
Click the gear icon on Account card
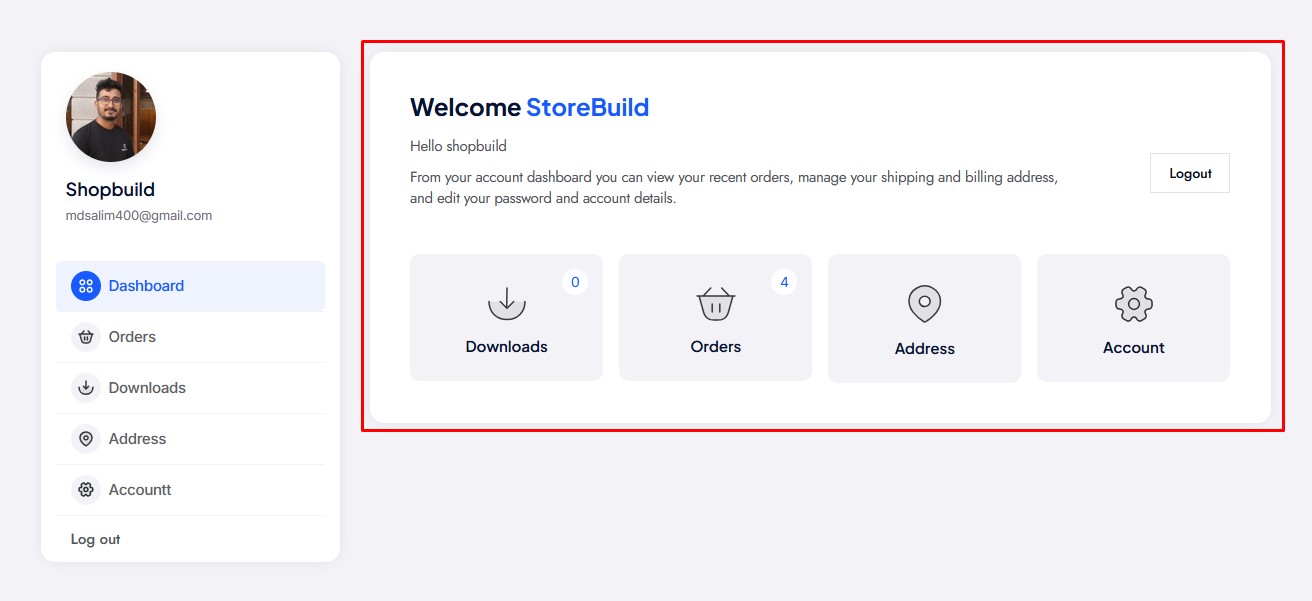[1134, 303]
